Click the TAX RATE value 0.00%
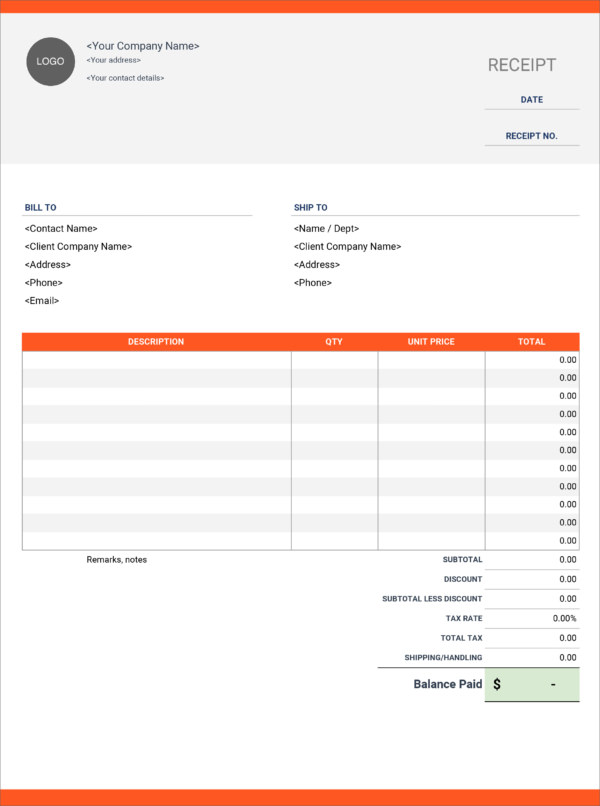600x806 pixels. [565, 618]
